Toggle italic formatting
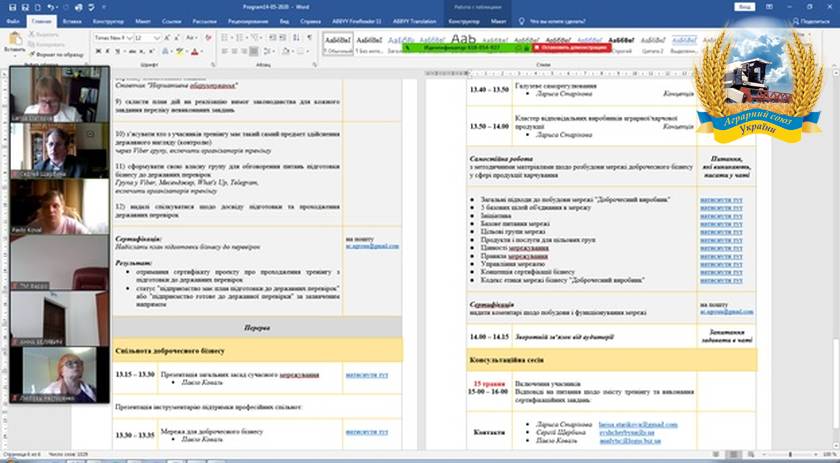 point(108,51)
